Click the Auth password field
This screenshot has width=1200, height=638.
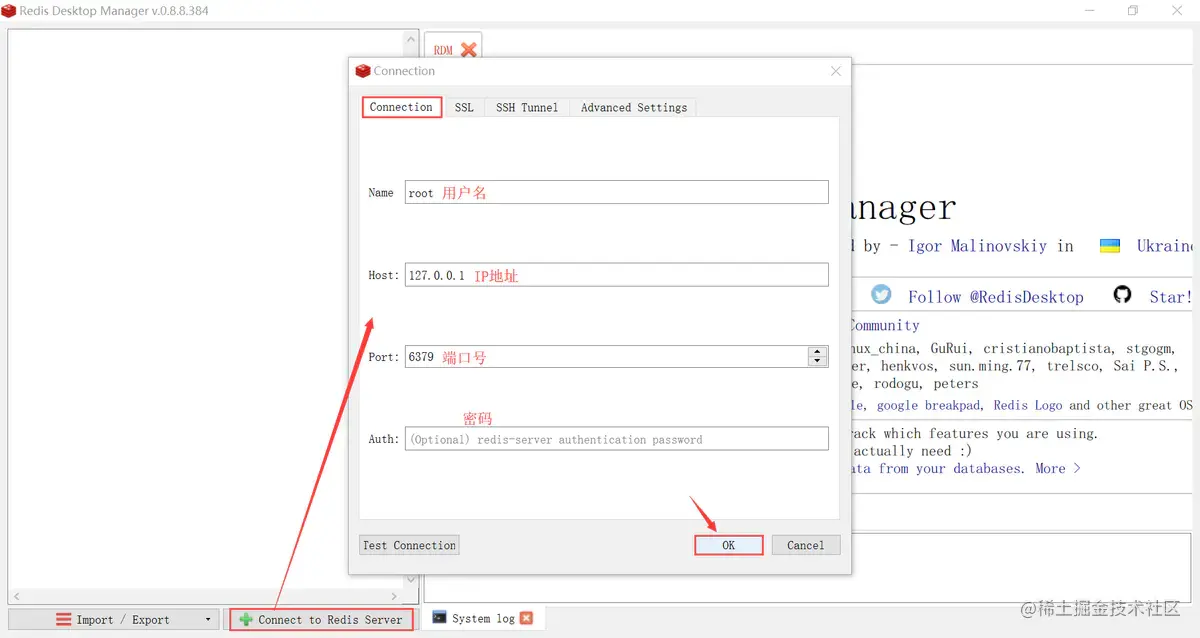click(x=617, y=439)
